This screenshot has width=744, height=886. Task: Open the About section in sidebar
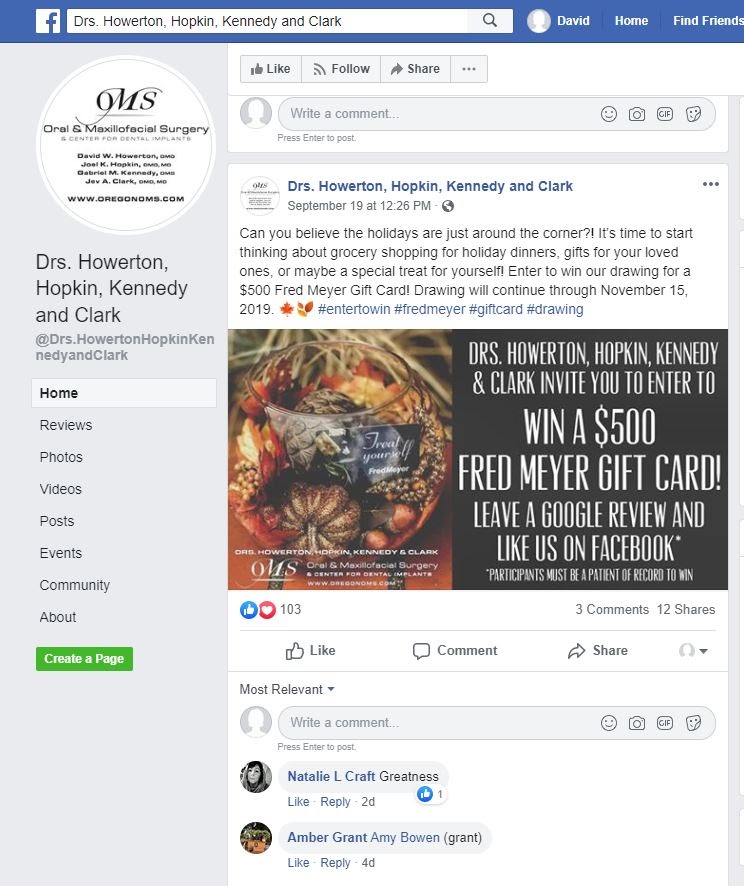click(58, 617)
